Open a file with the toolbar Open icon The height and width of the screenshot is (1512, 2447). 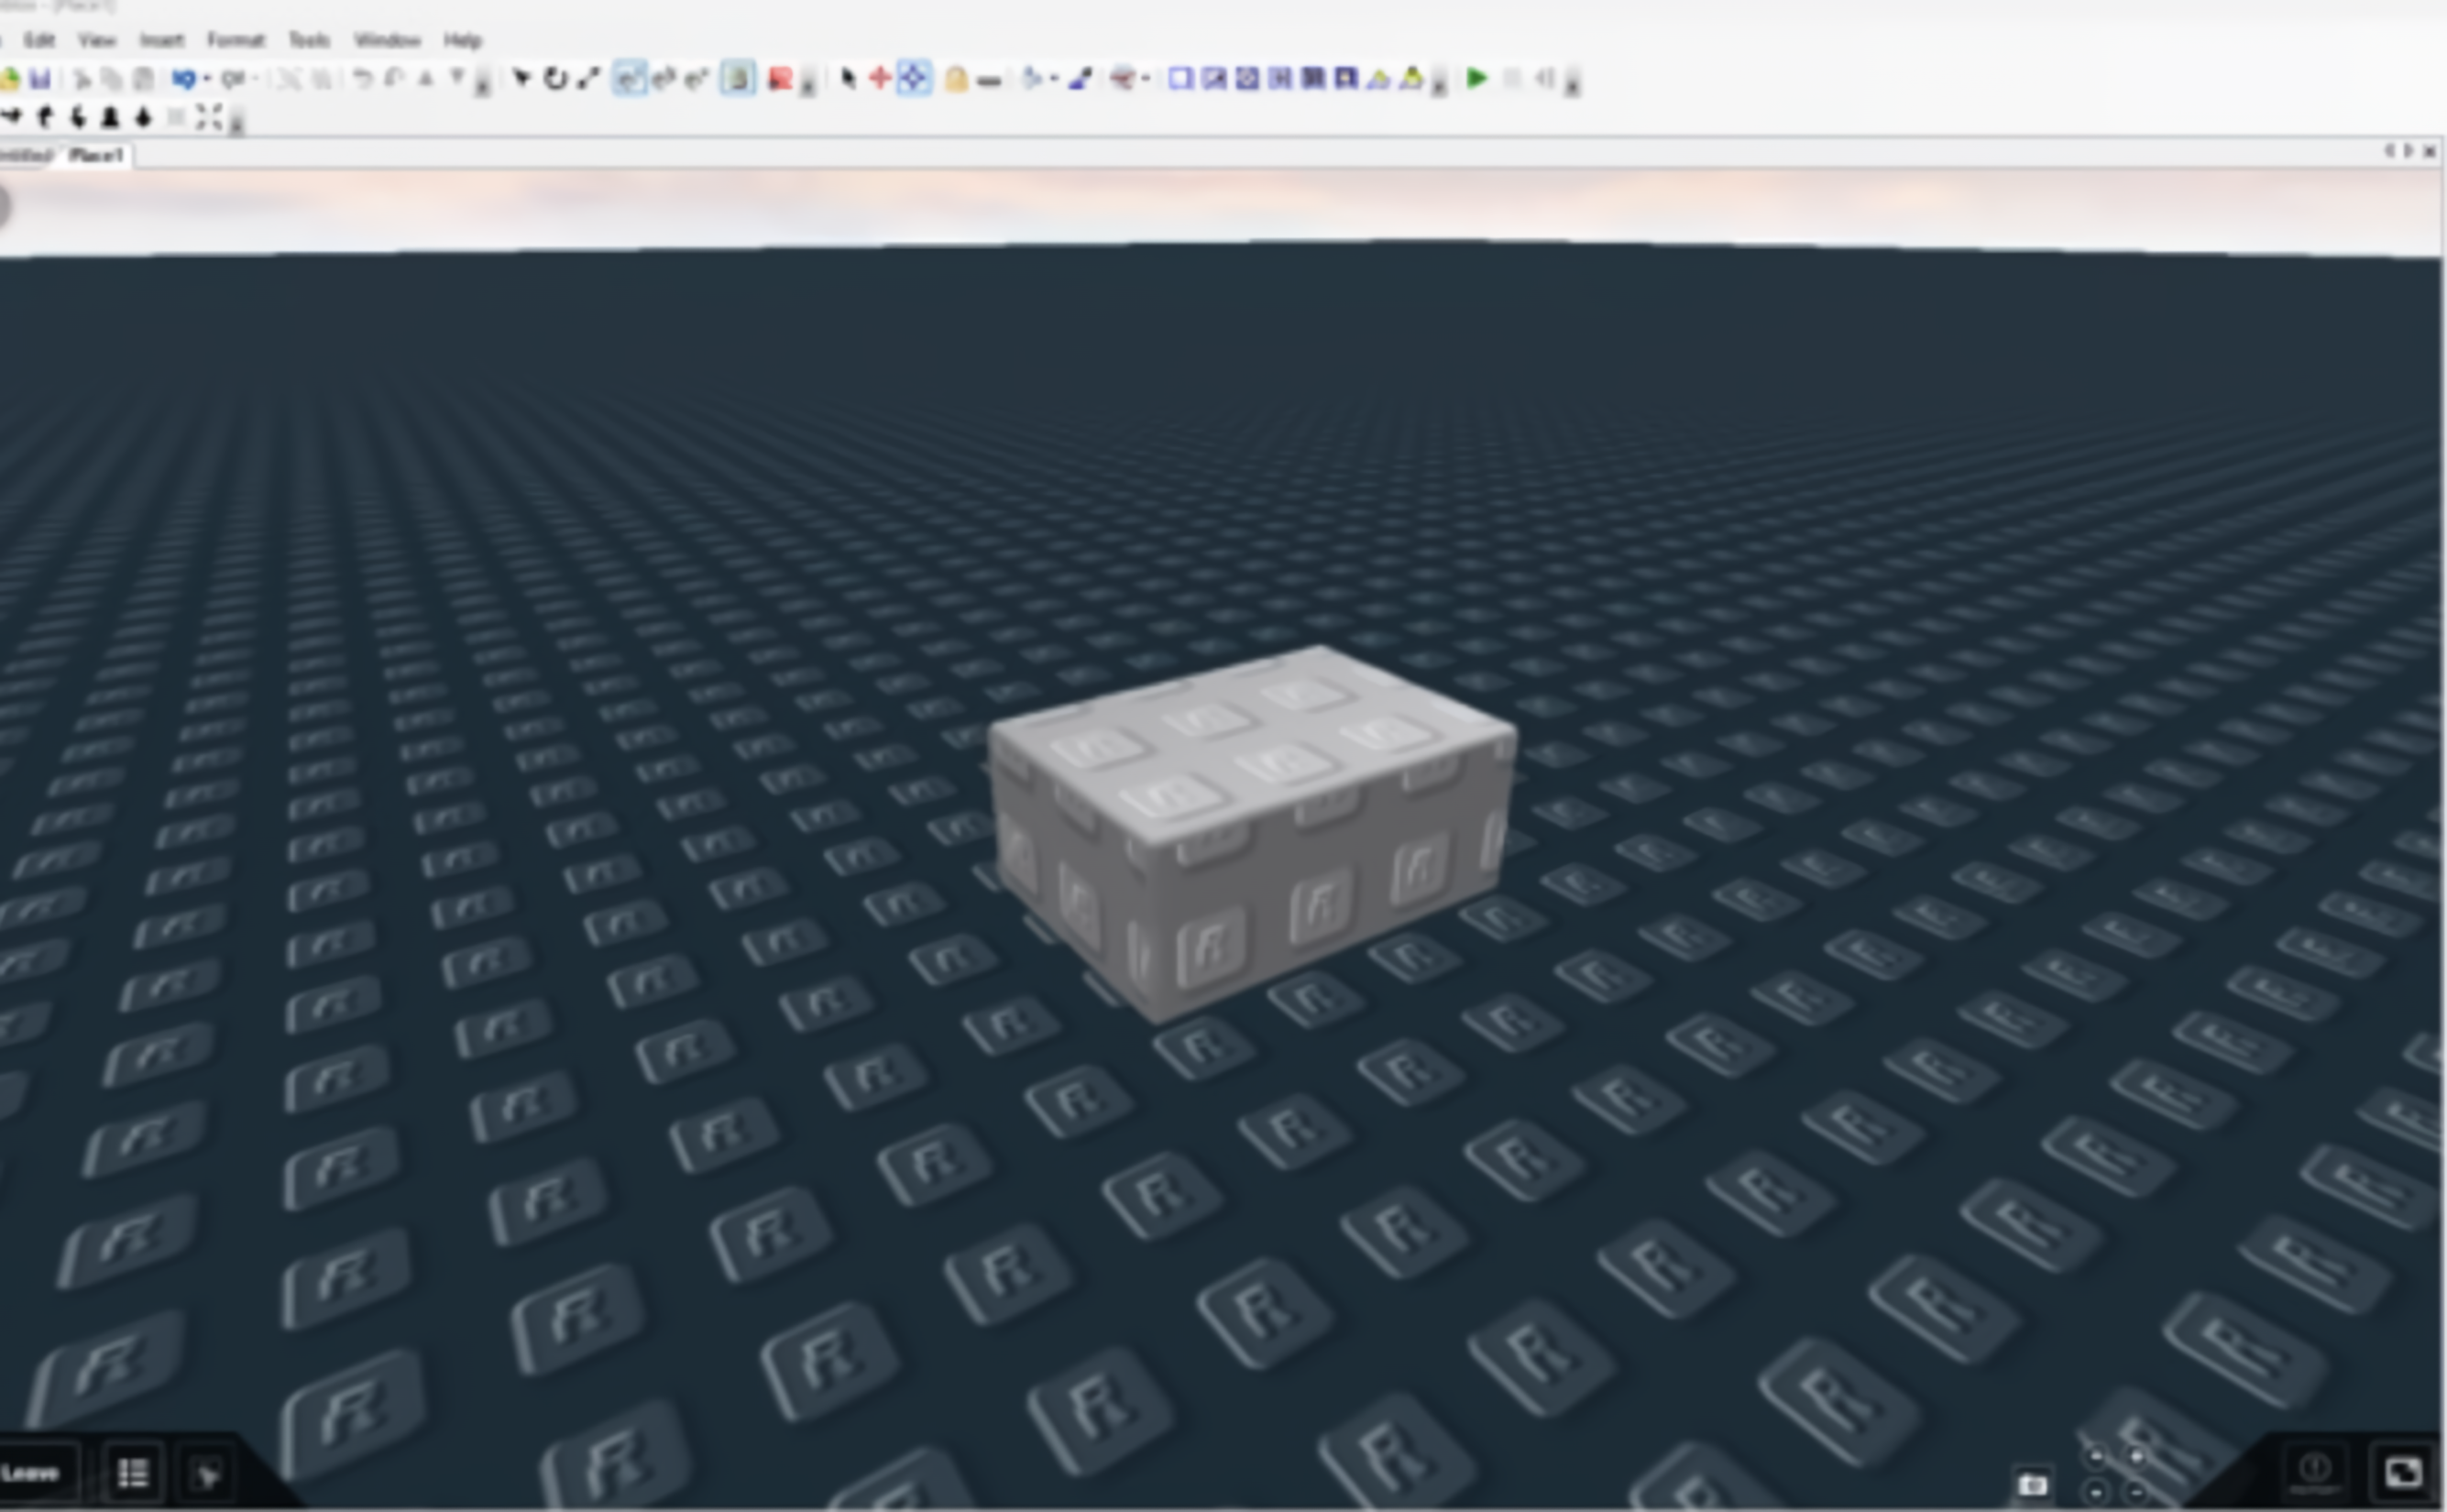tap(9, 78)
